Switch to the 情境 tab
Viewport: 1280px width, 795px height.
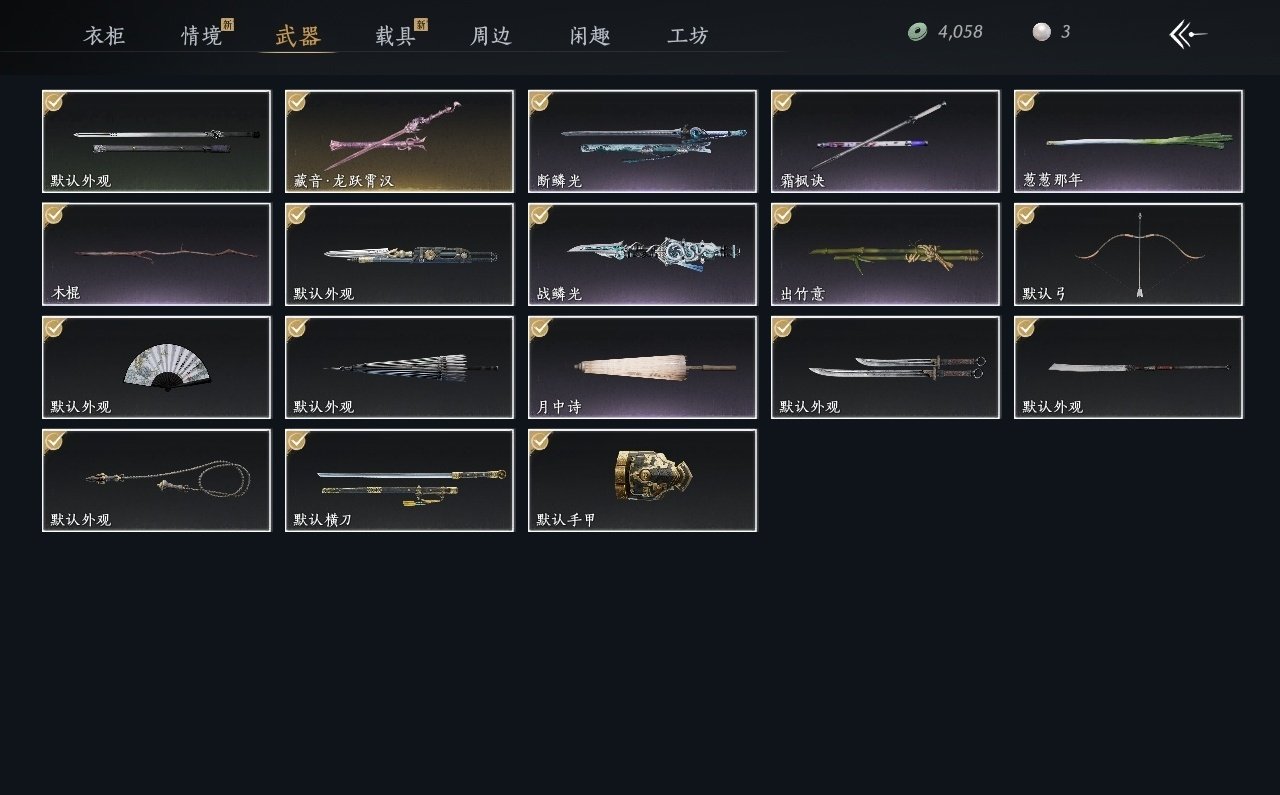point(202,36)
